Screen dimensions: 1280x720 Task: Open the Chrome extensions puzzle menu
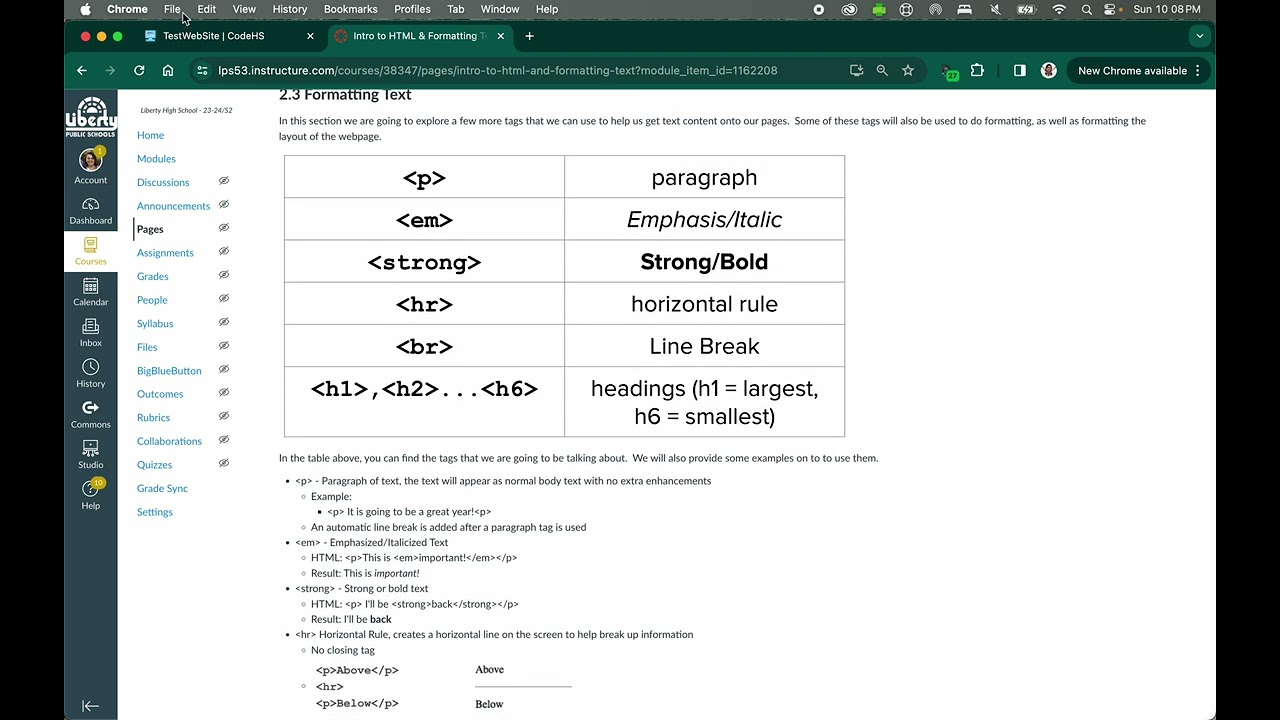pos(977,71)
